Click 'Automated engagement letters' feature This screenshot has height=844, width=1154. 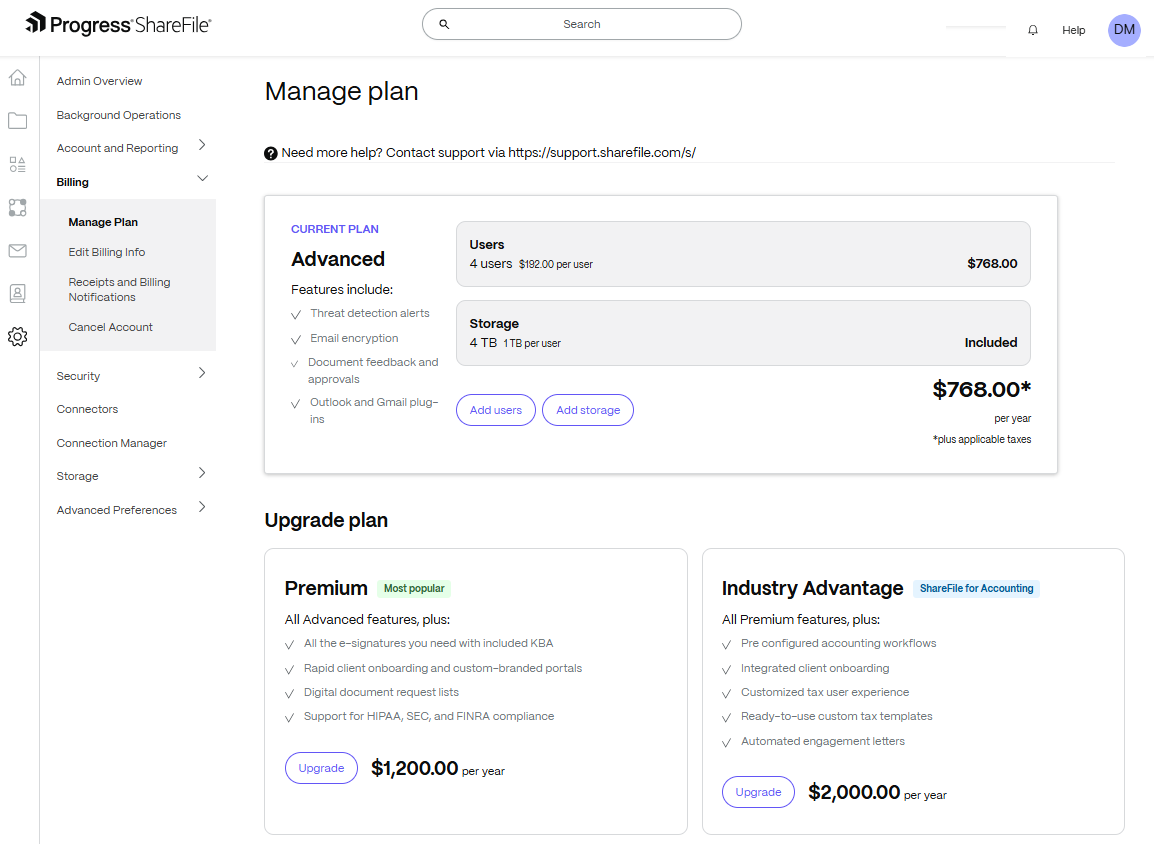click(823, 742)
